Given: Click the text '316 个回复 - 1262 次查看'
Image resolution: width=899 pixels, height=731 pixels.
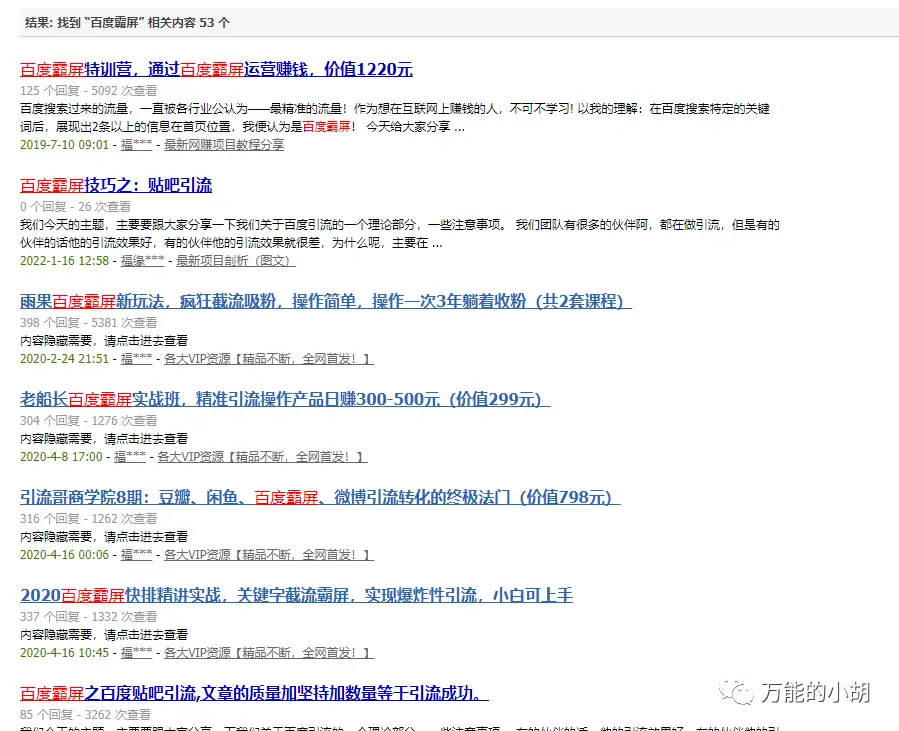Looking at the screenshot, I should 89,519.
